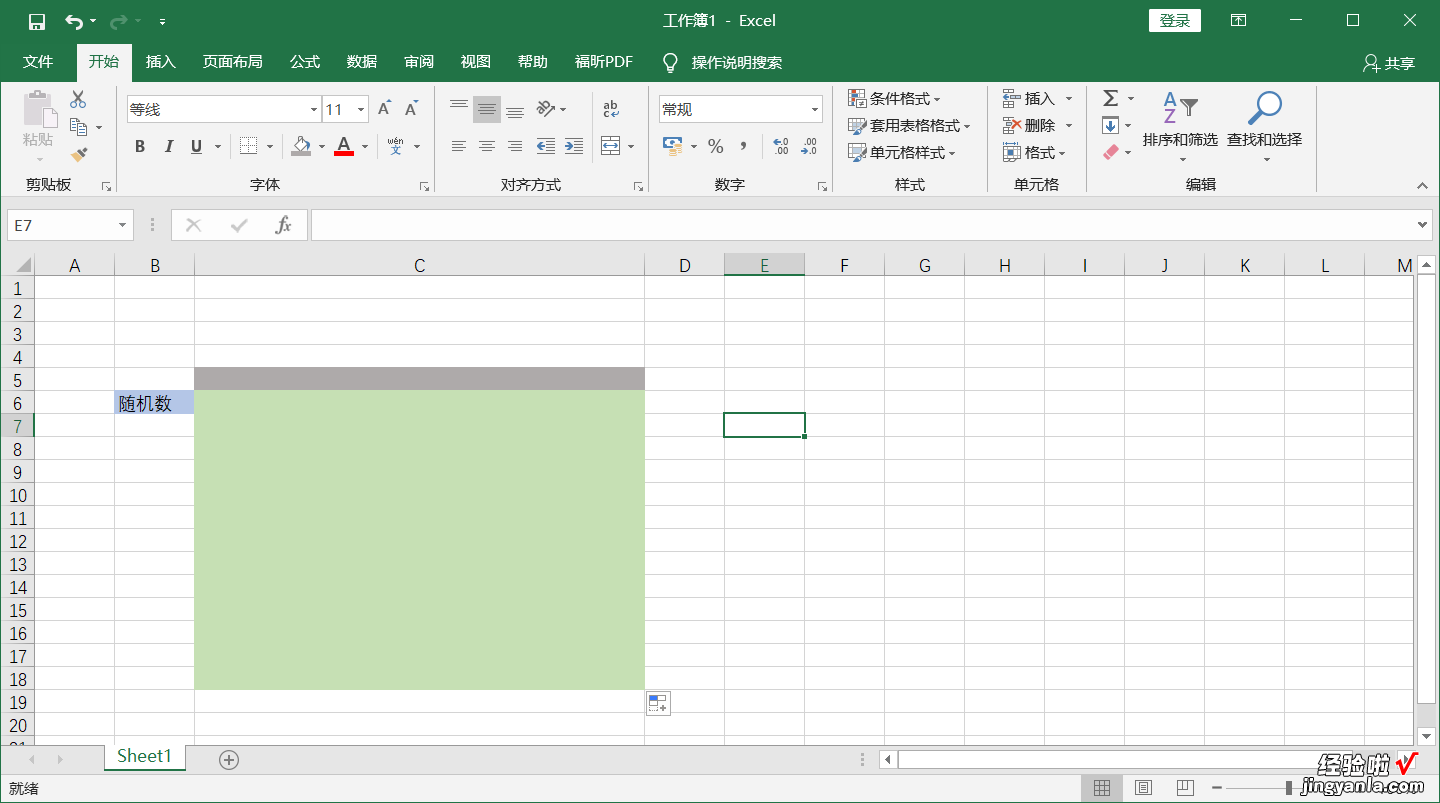Align text left
Viewport: 1440px width, 803px height.
tap(459, 146)
